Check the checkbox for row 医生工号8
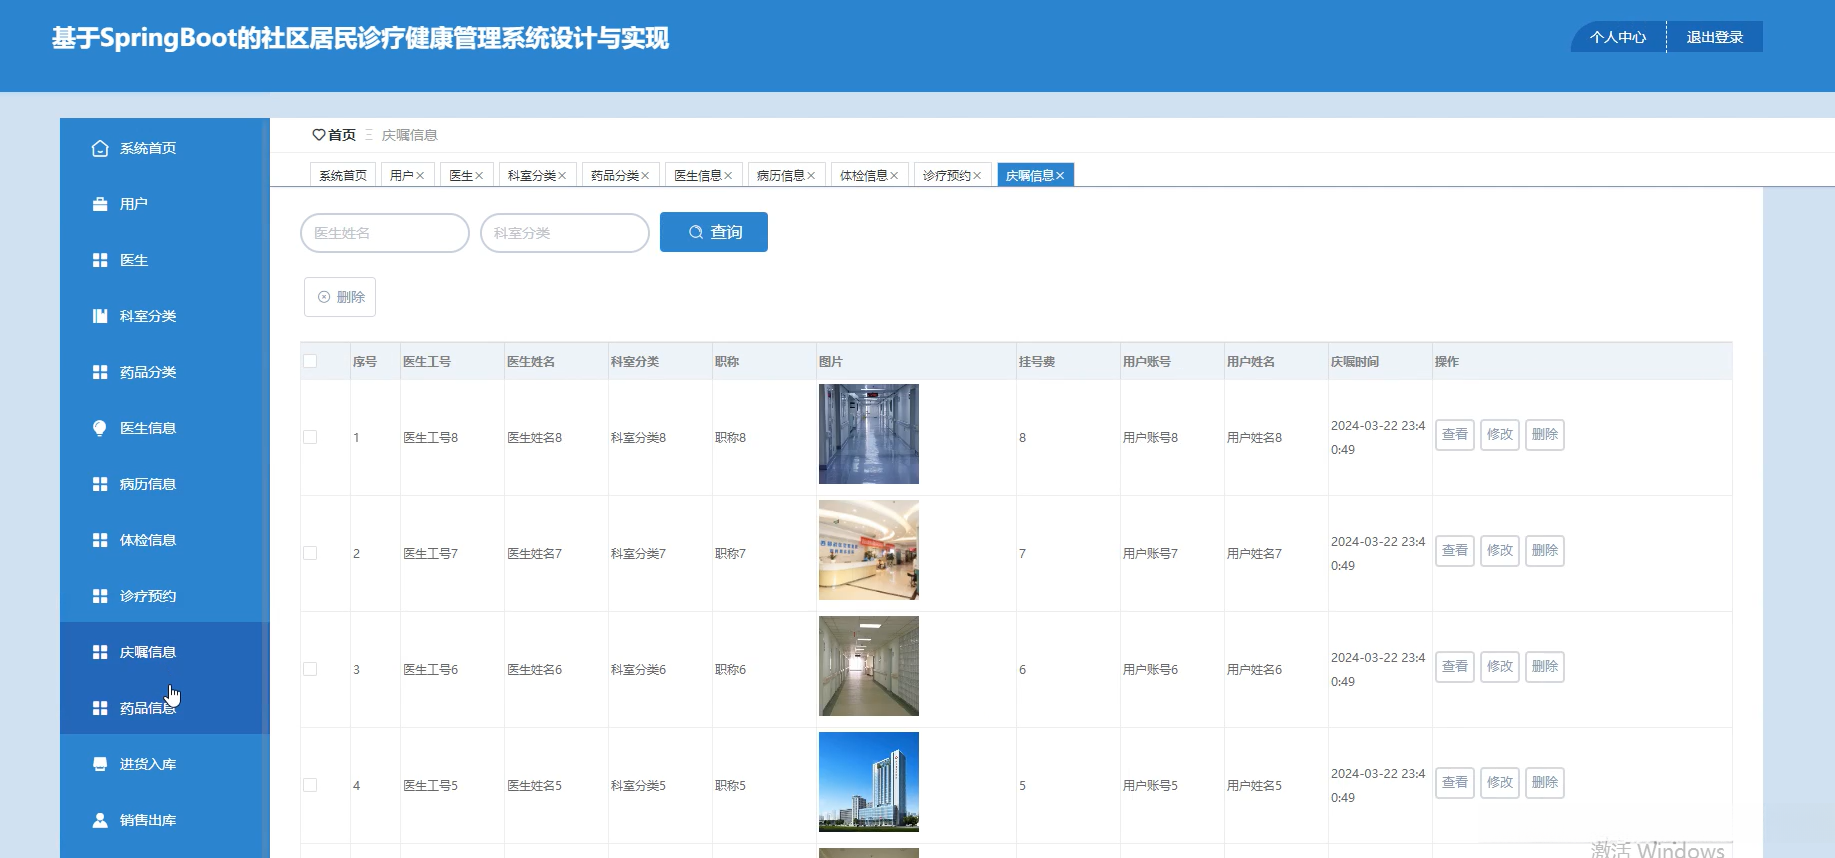The width and height of the screenshot is (1835, 858). click(x=310, y=437)
